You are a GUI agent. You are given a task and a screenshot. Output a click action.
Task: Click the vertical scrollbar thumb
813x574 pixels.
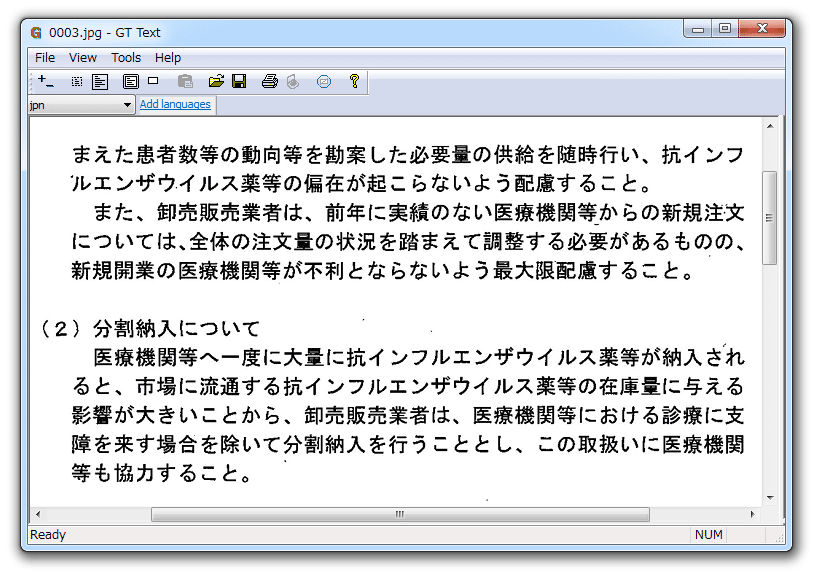[x=770, y=218]
